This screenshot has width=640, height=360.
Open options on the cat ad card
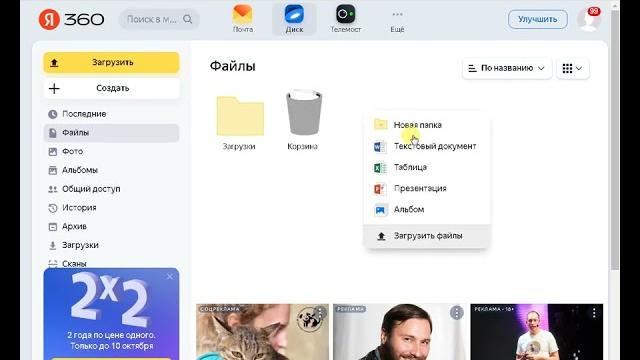point(320,313)
